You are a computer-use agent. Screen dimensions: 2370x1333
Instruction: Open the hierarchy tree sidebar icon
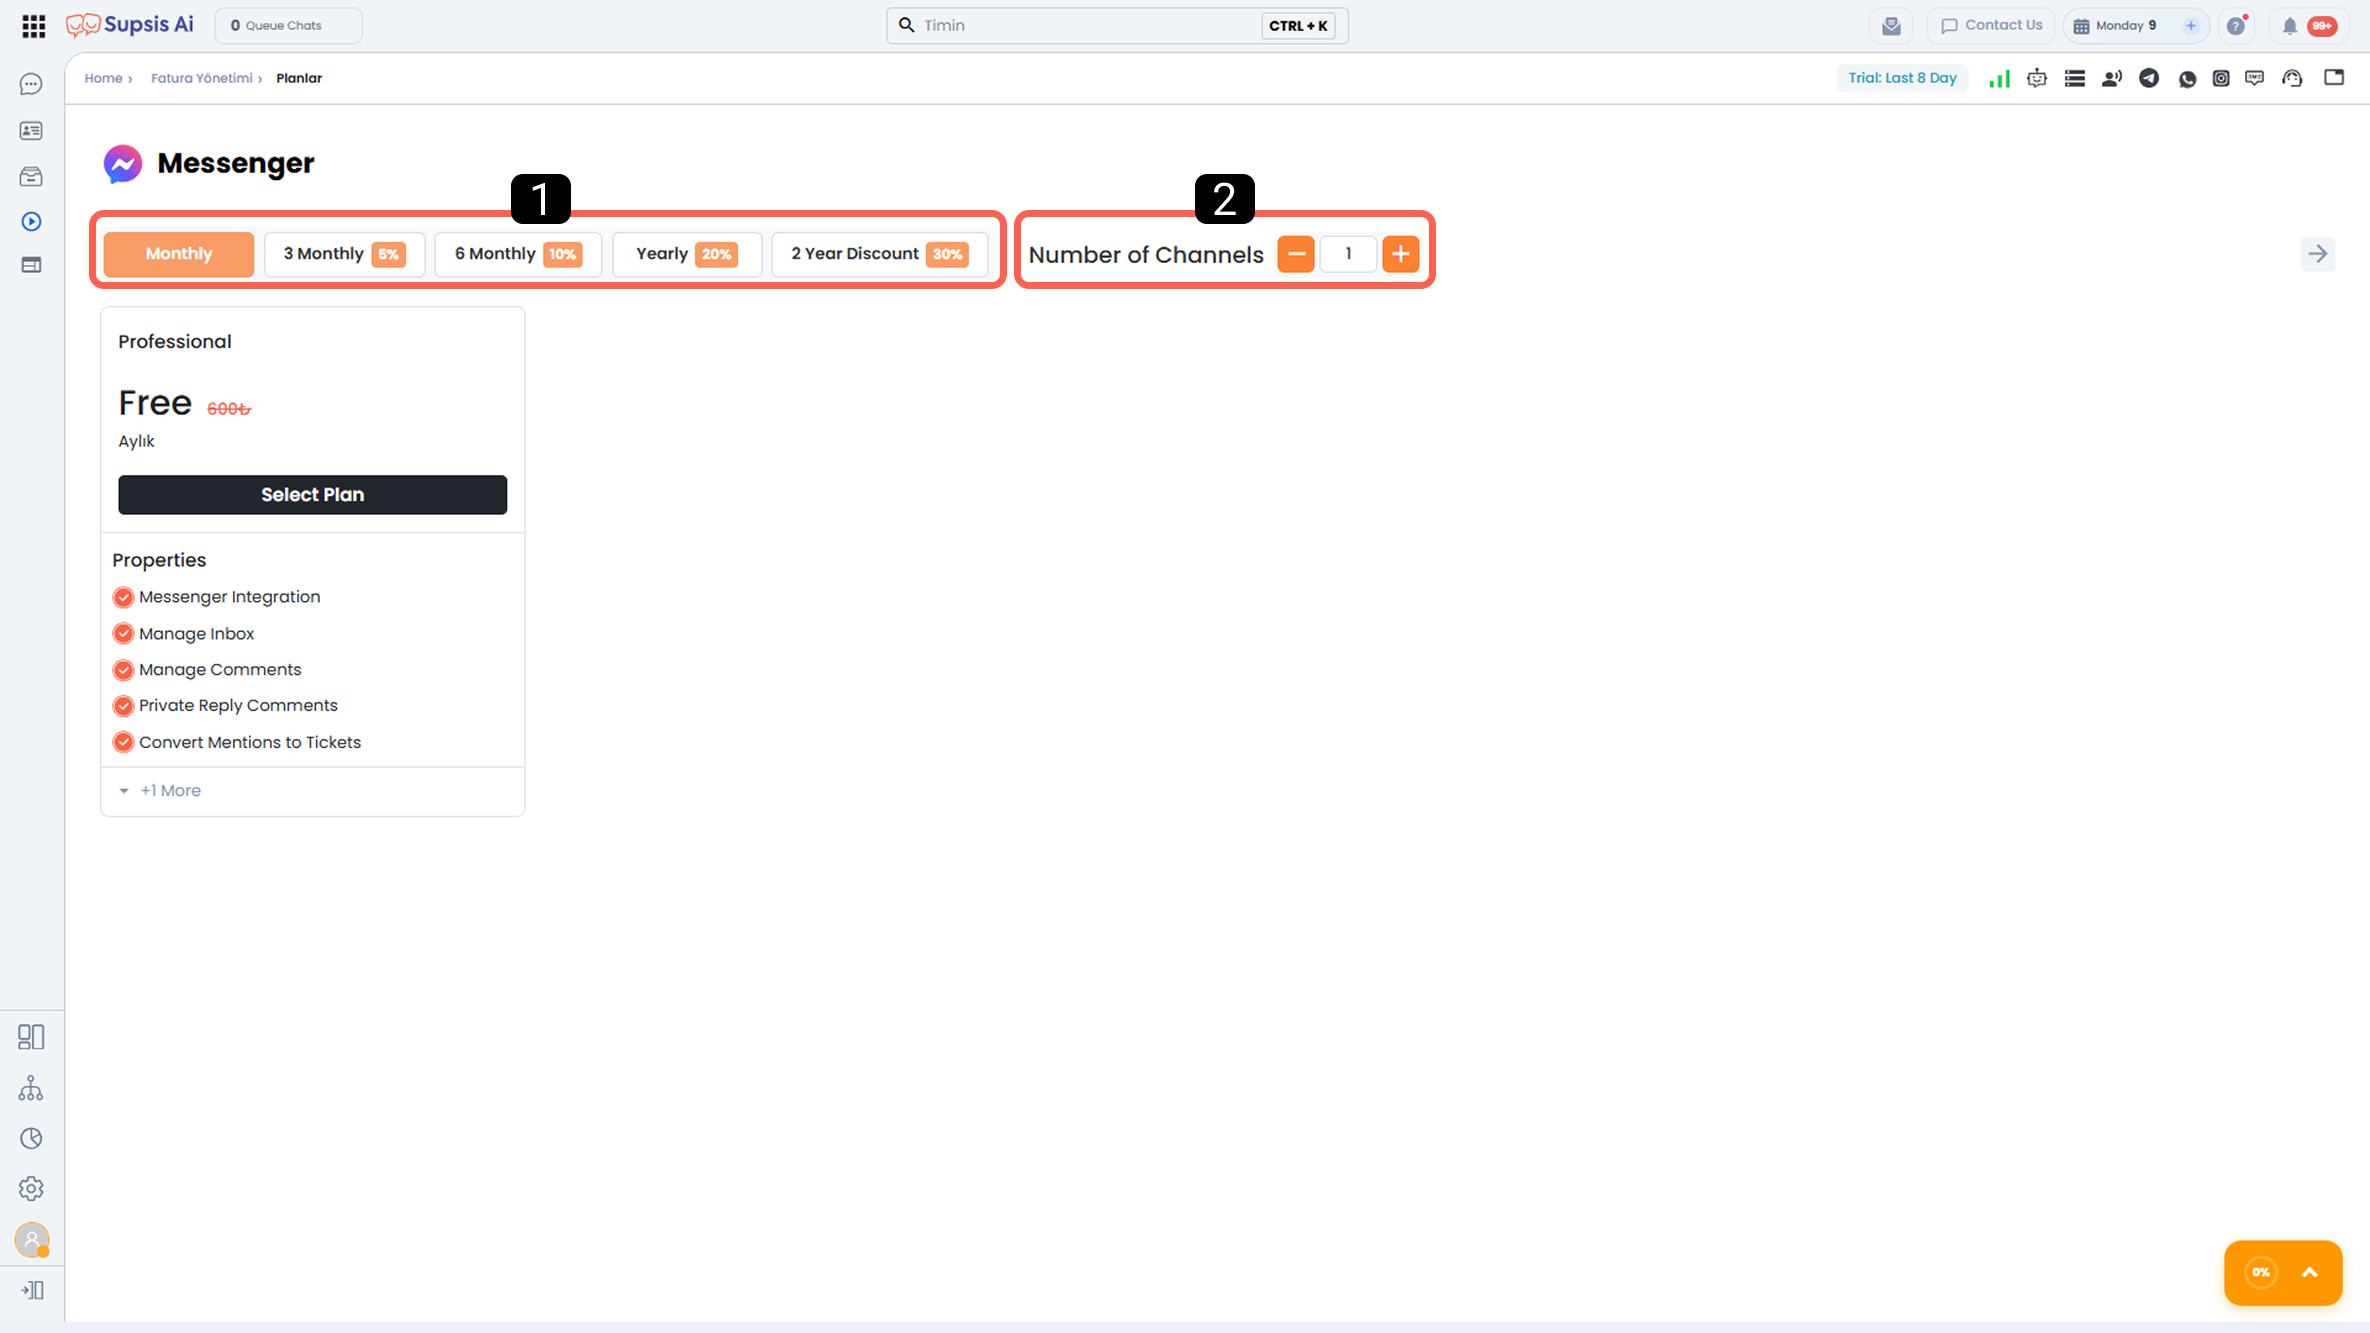click(x=31, y=1088)
